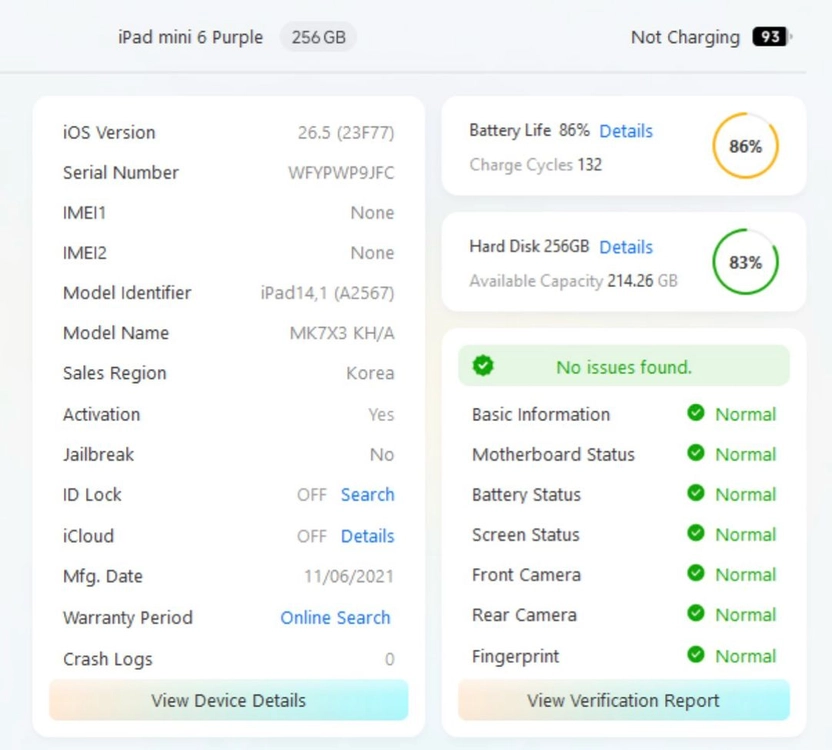Click Available Capacity 214.26 GB text

click(573, 281)
